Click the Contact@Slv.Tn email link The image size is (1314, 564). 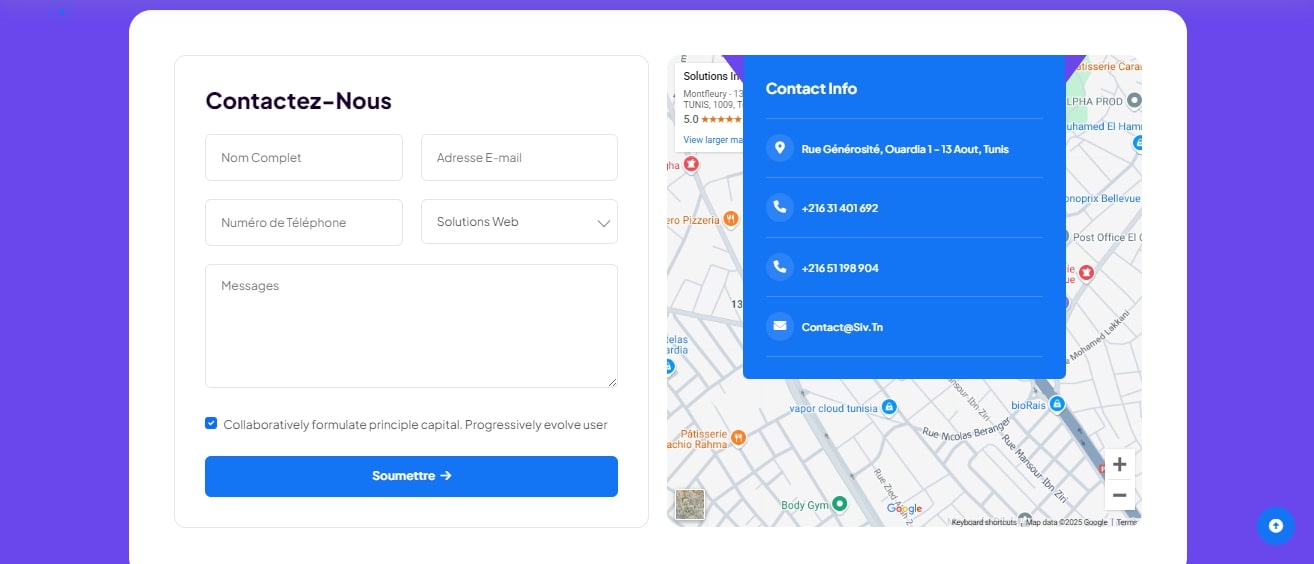click(842, 327)
